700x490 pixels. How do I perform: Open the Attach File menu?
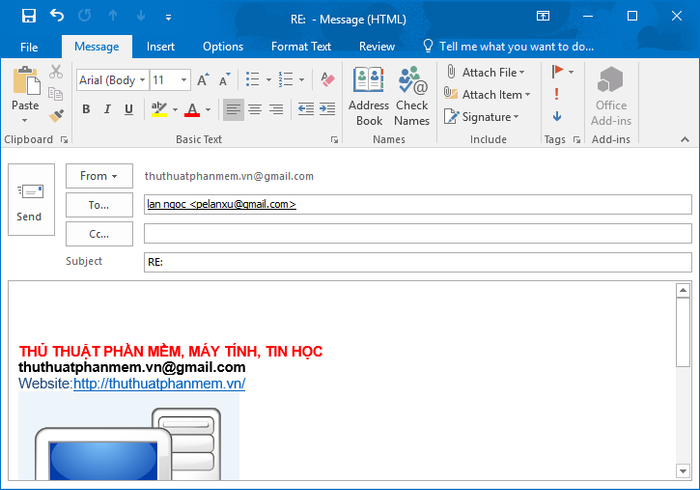485,72
